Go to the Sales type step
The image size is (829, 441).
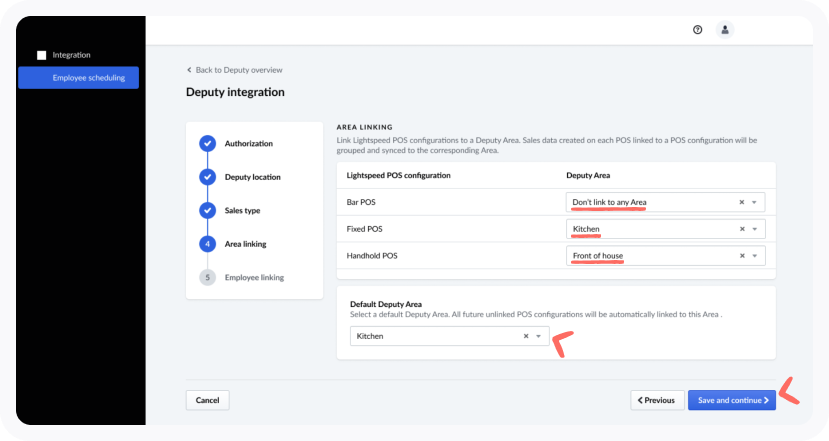243,210
